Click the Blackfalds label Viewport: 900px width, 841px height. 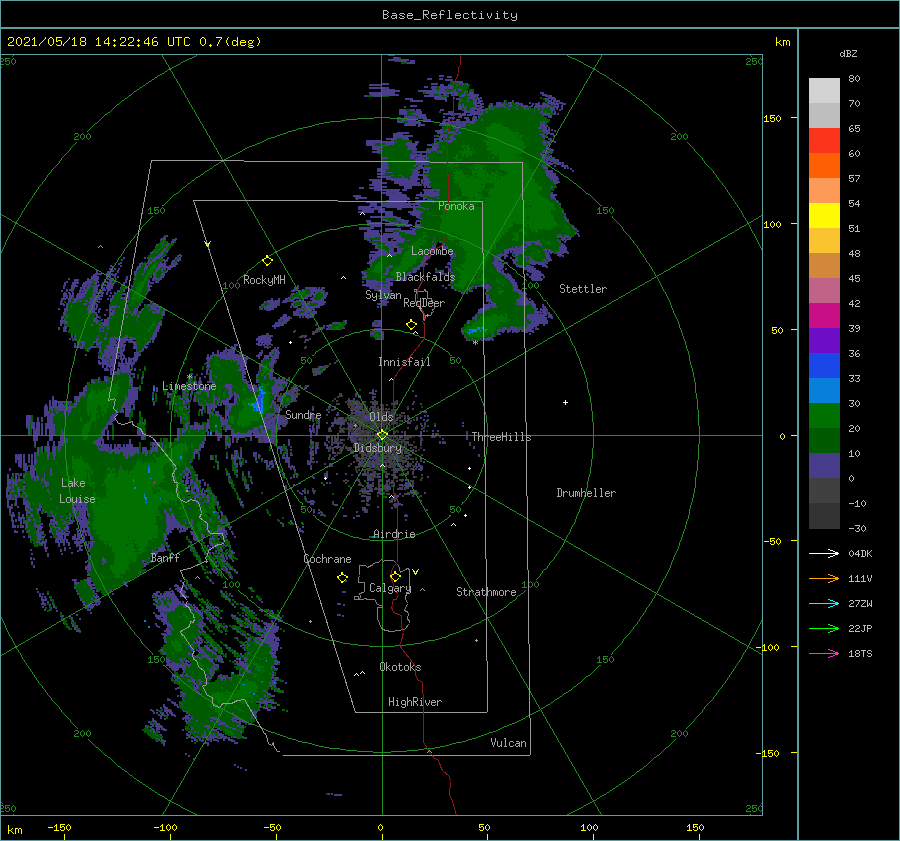[425, 277]
